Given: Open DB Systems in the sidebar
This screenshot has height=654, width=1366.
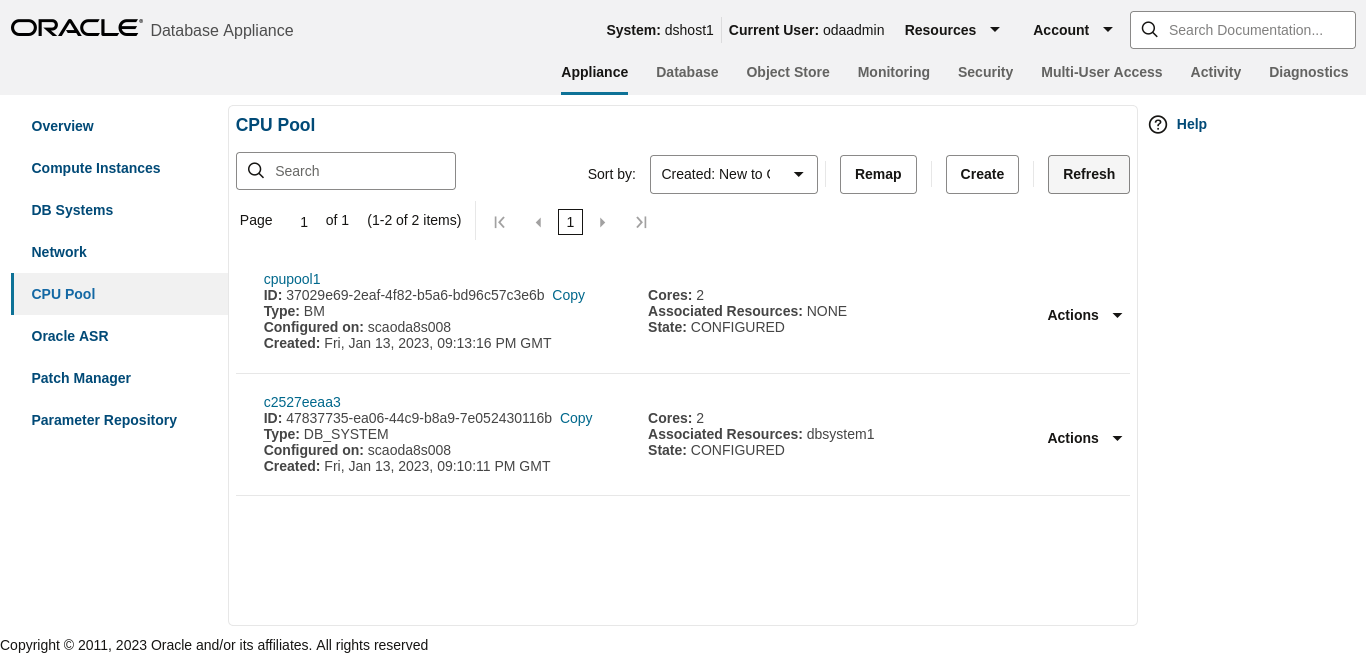Looking at the screenshot, I should pyautogui.click(x=72, y=210).
